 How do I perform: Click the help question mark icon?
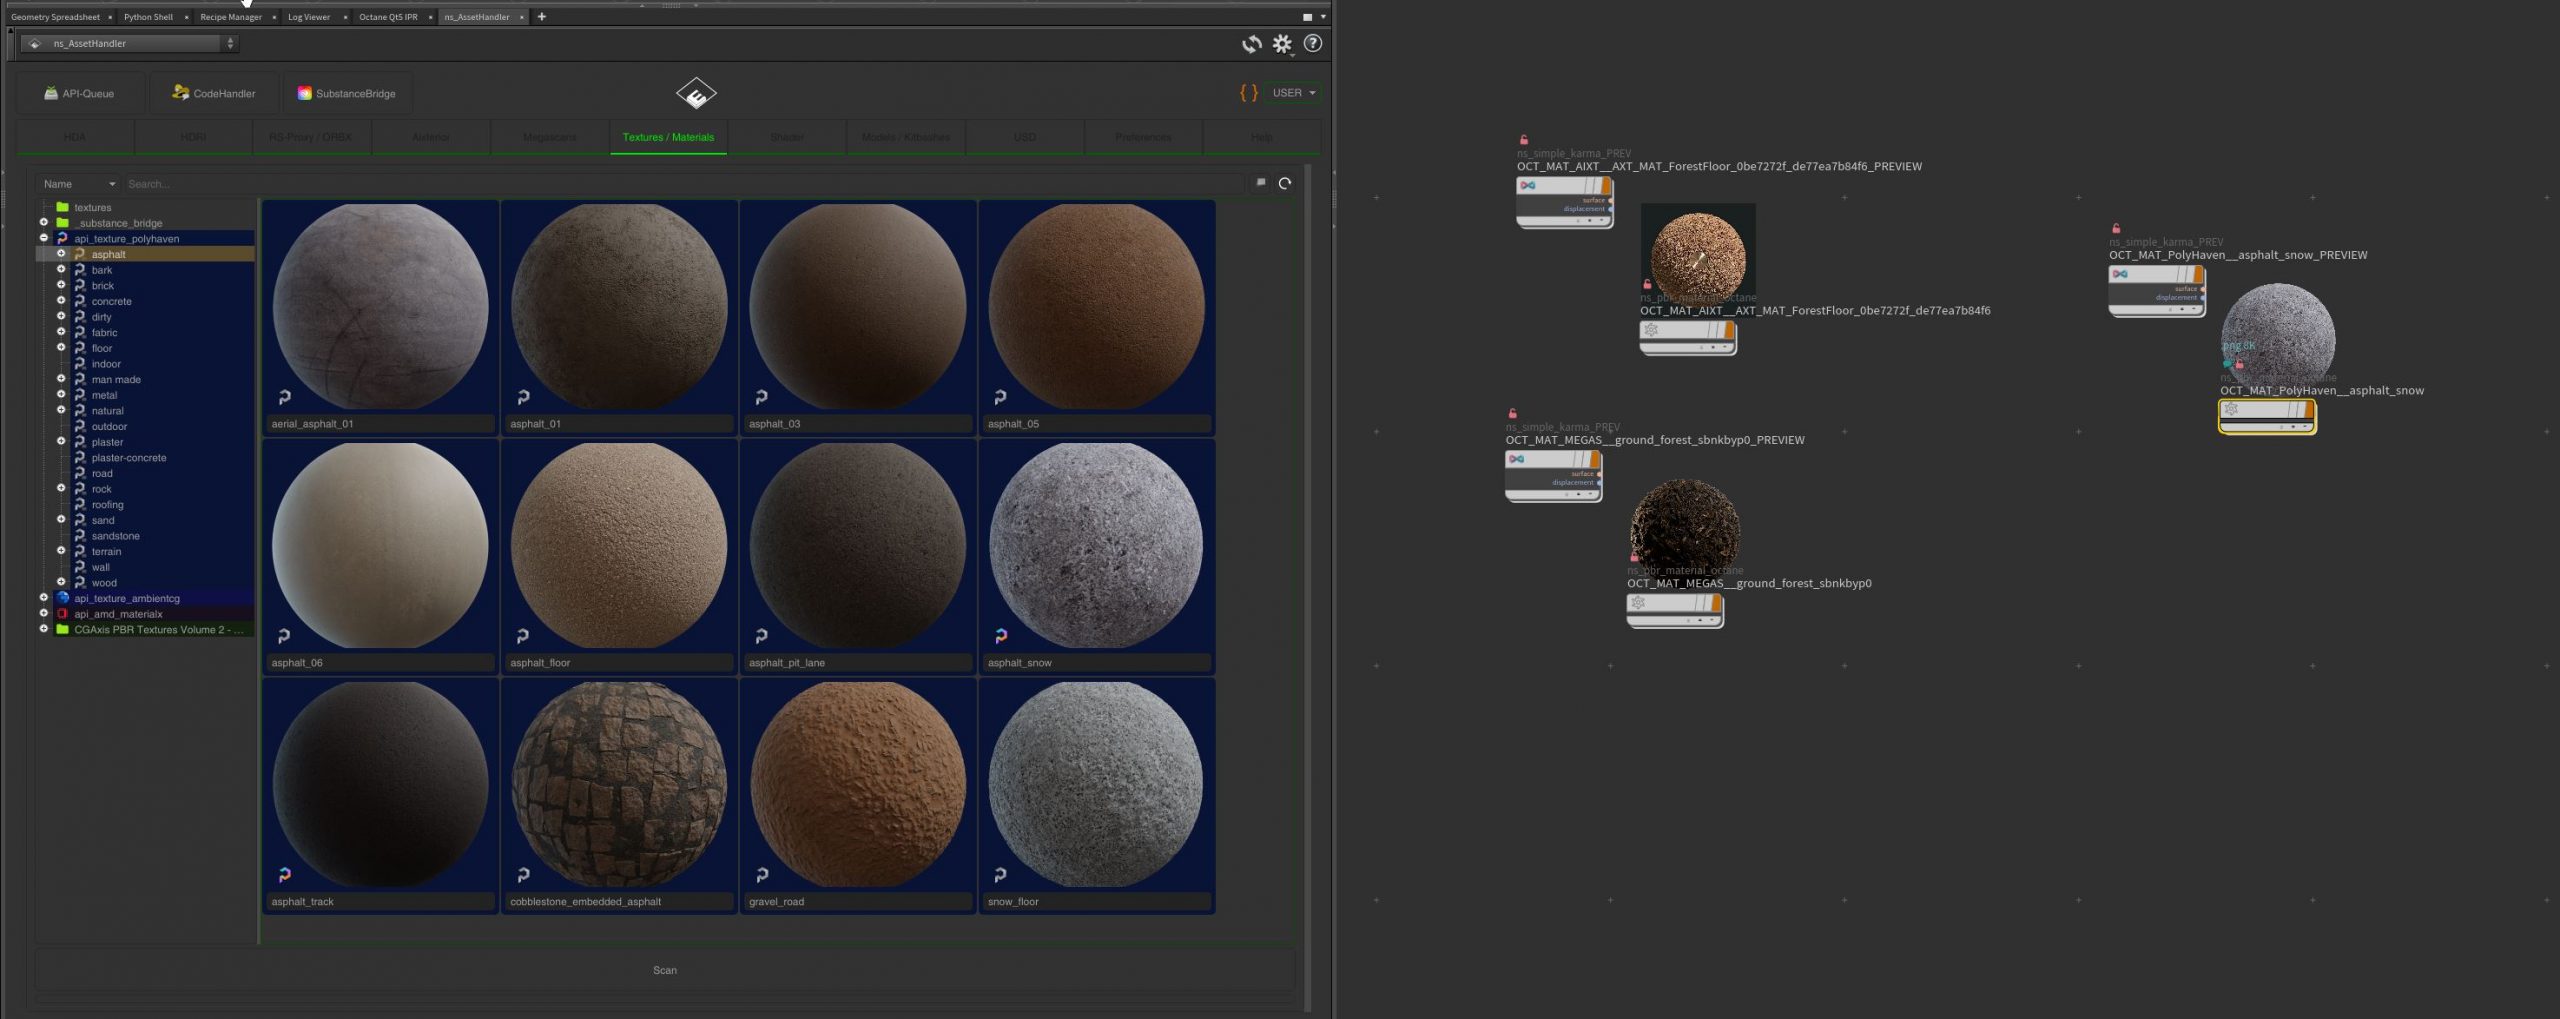coord(1313,44)
